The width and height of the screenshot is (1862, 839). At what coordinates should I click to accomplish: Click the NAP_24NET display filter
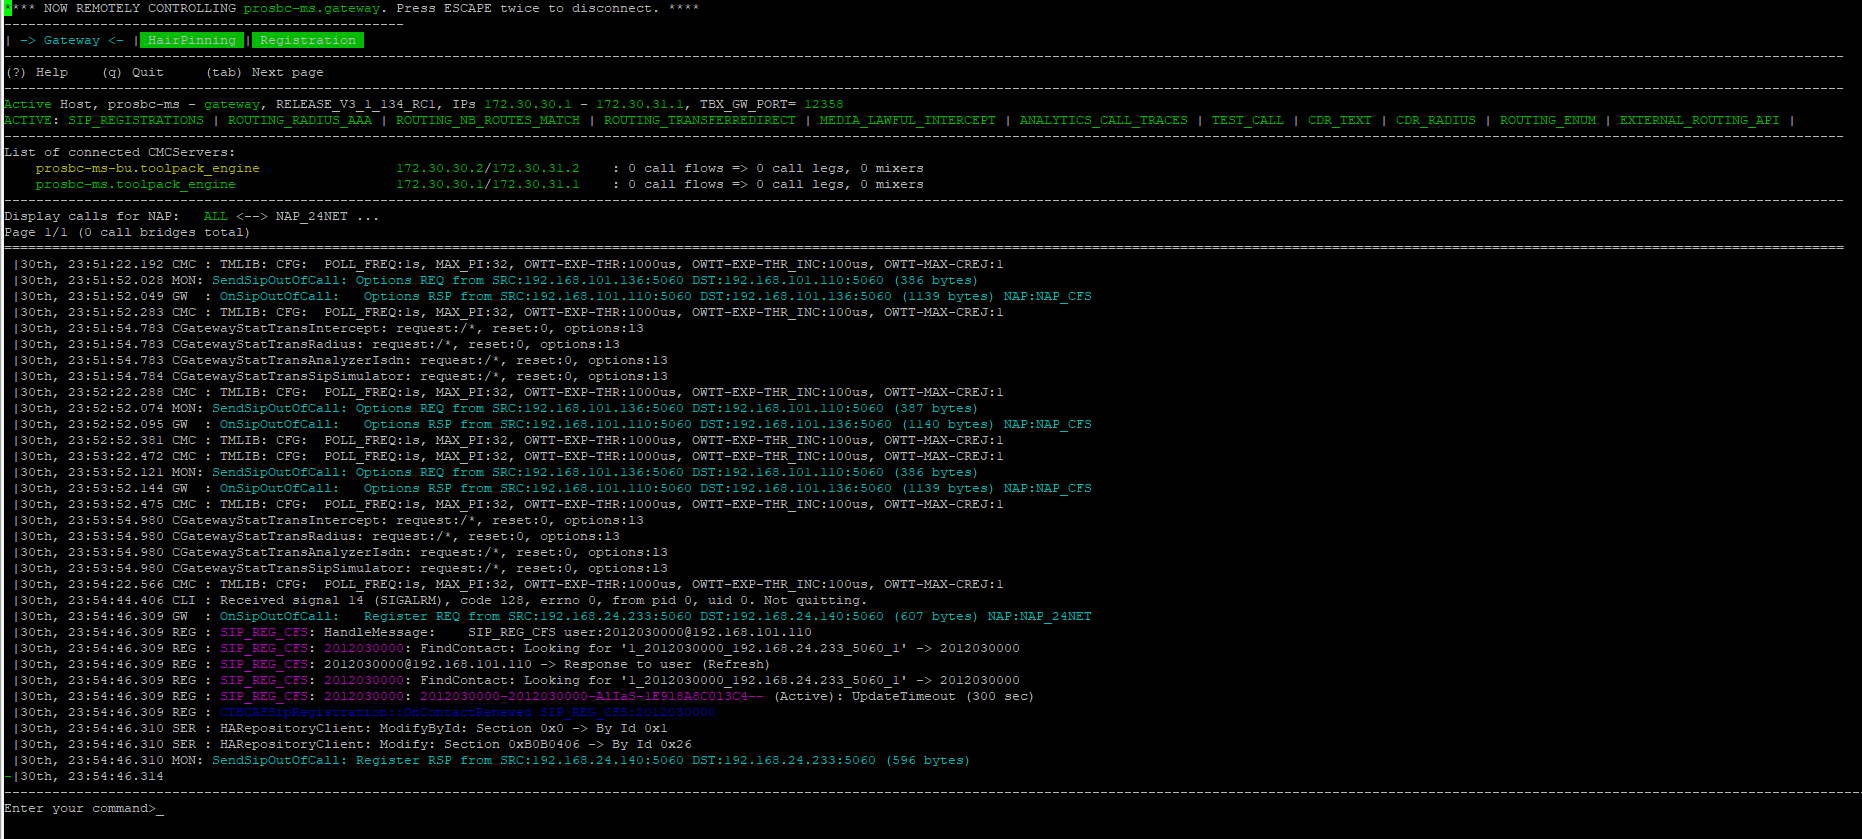(311, 216)
